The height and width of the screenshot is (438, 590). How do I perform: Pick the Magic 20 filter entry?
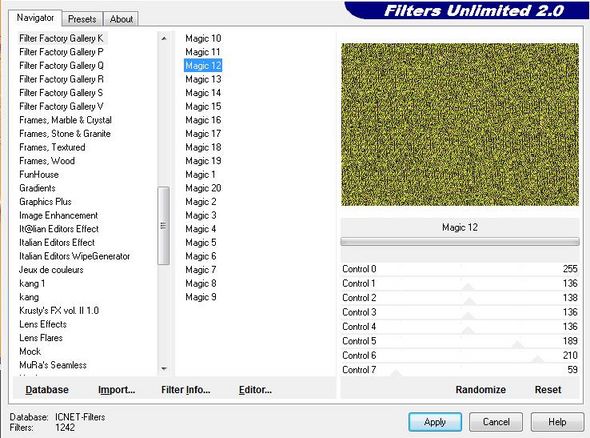point(203,188)
